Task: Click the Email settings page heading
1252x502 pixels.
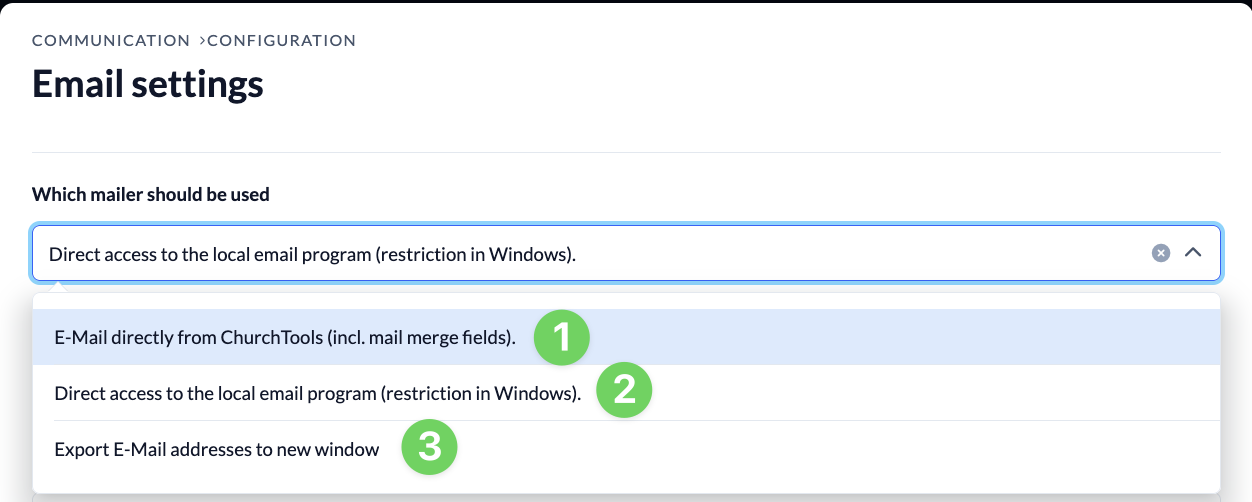Action: [148, 84]
